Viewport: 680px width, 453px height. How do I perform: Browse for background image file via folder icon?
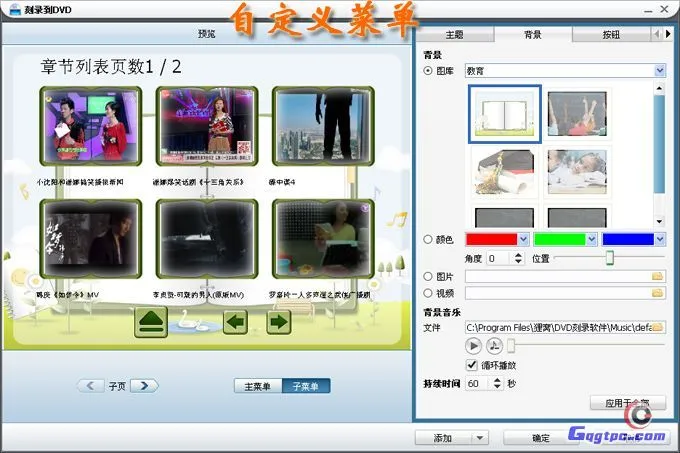point(657,275)
